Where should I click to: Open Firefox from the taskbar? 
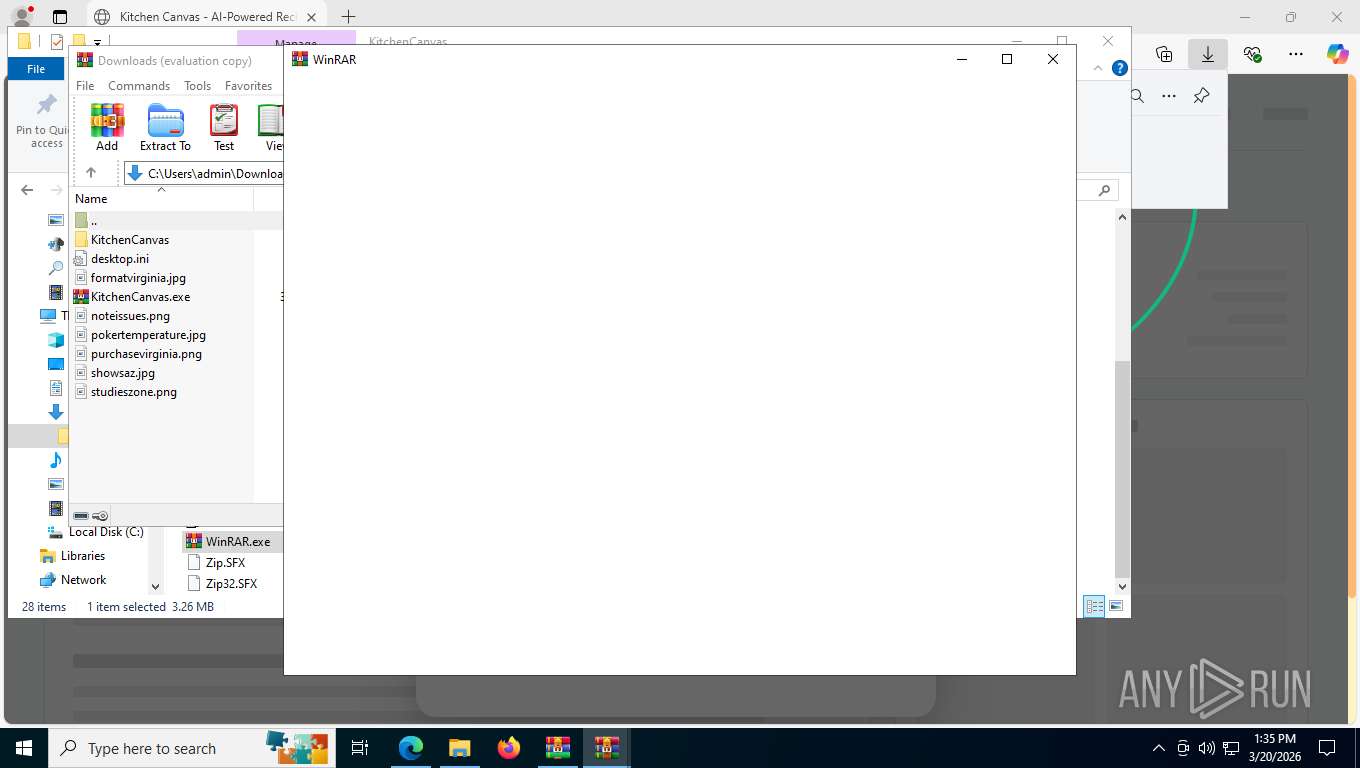pyautogui.click(x=509, y=748)
